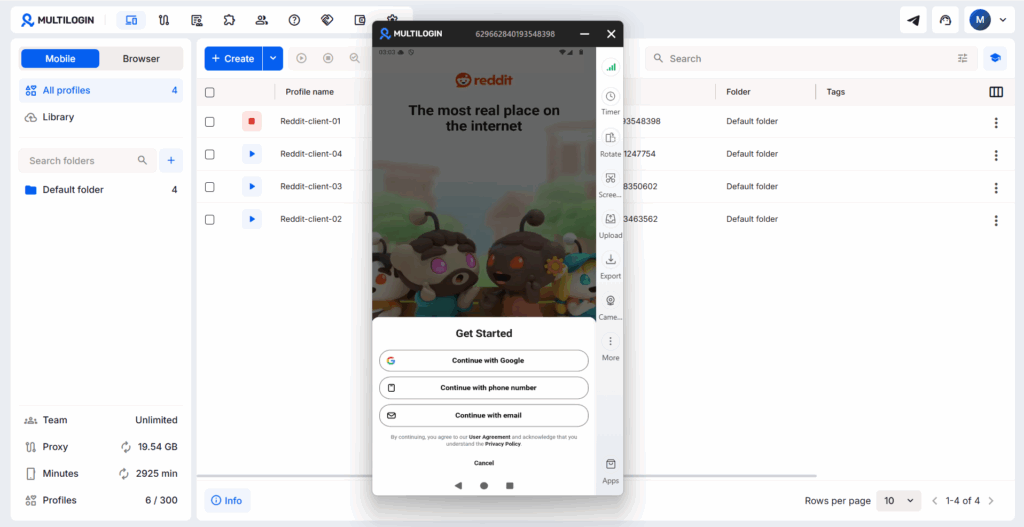This screenshot has width=1024, height=527.
Task: Switch to the Browser tab
Action: 141,59
